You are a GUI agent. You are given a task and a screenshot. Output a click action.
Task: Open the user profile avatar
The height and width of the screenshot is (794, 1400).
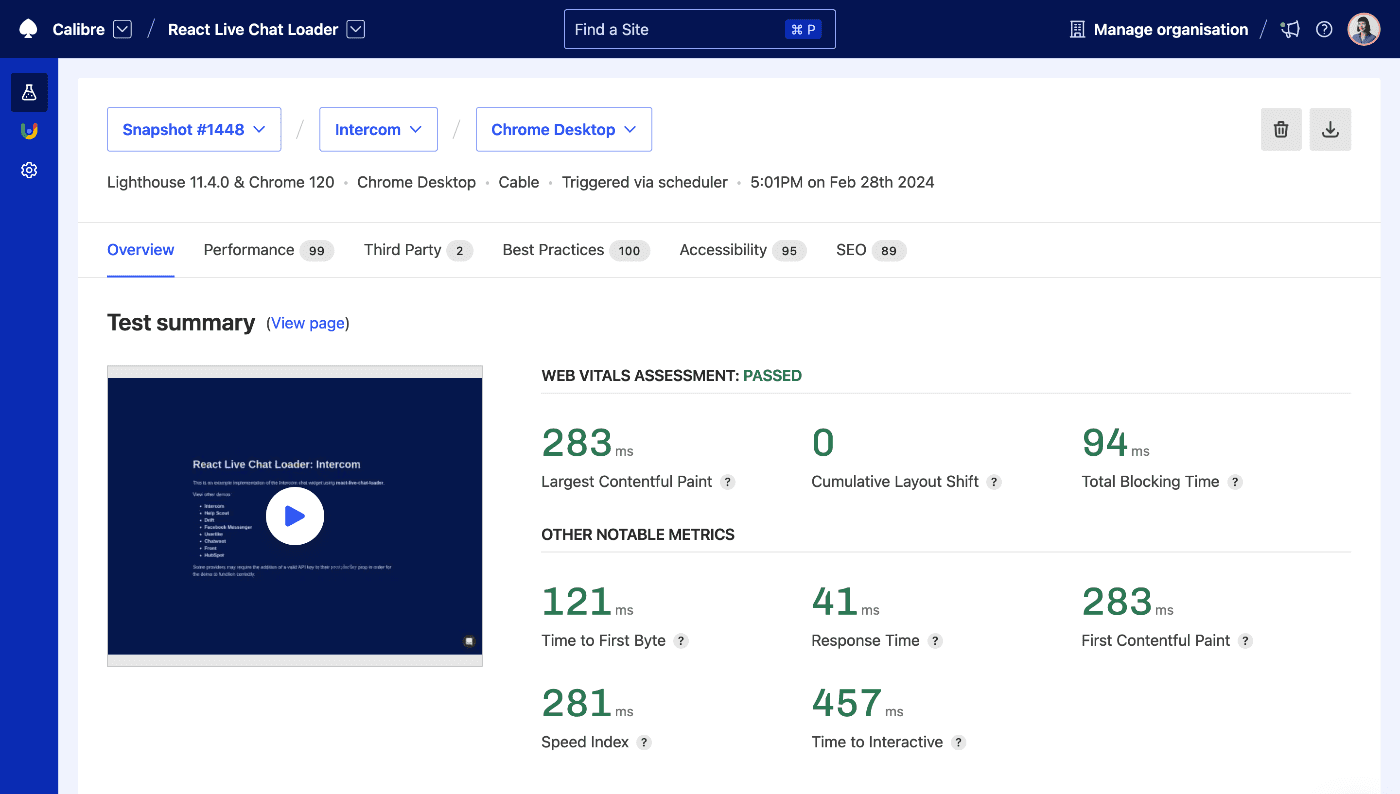click(1363, 30)
